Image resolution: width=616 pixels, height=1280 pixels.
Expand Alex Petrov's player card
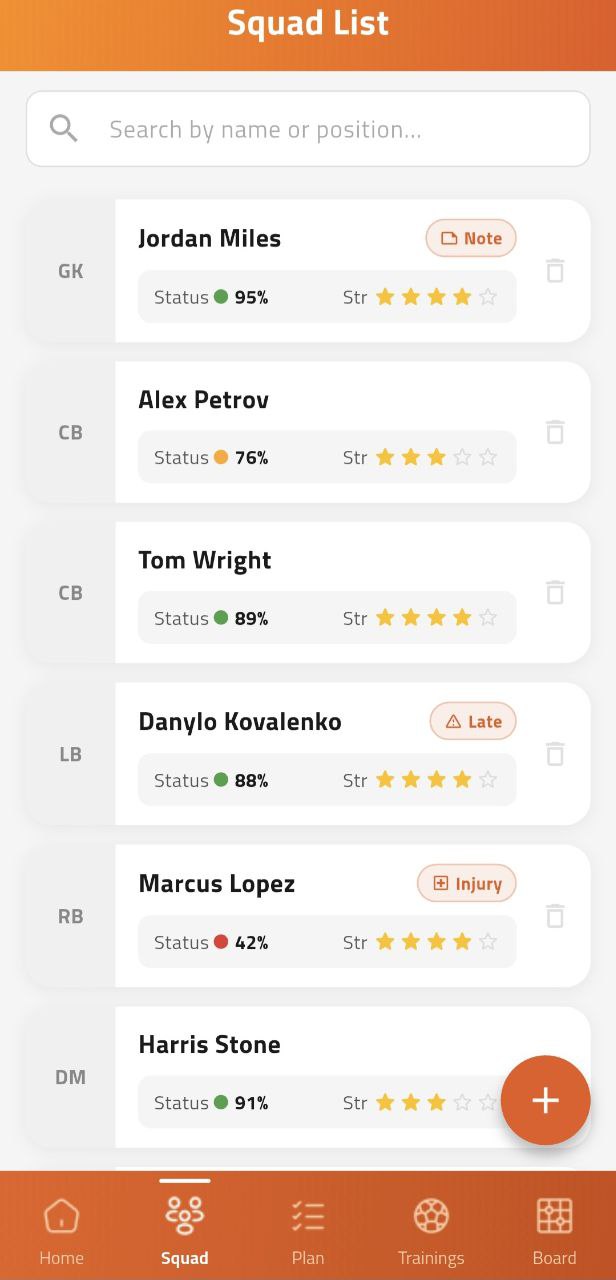(300, 400)
